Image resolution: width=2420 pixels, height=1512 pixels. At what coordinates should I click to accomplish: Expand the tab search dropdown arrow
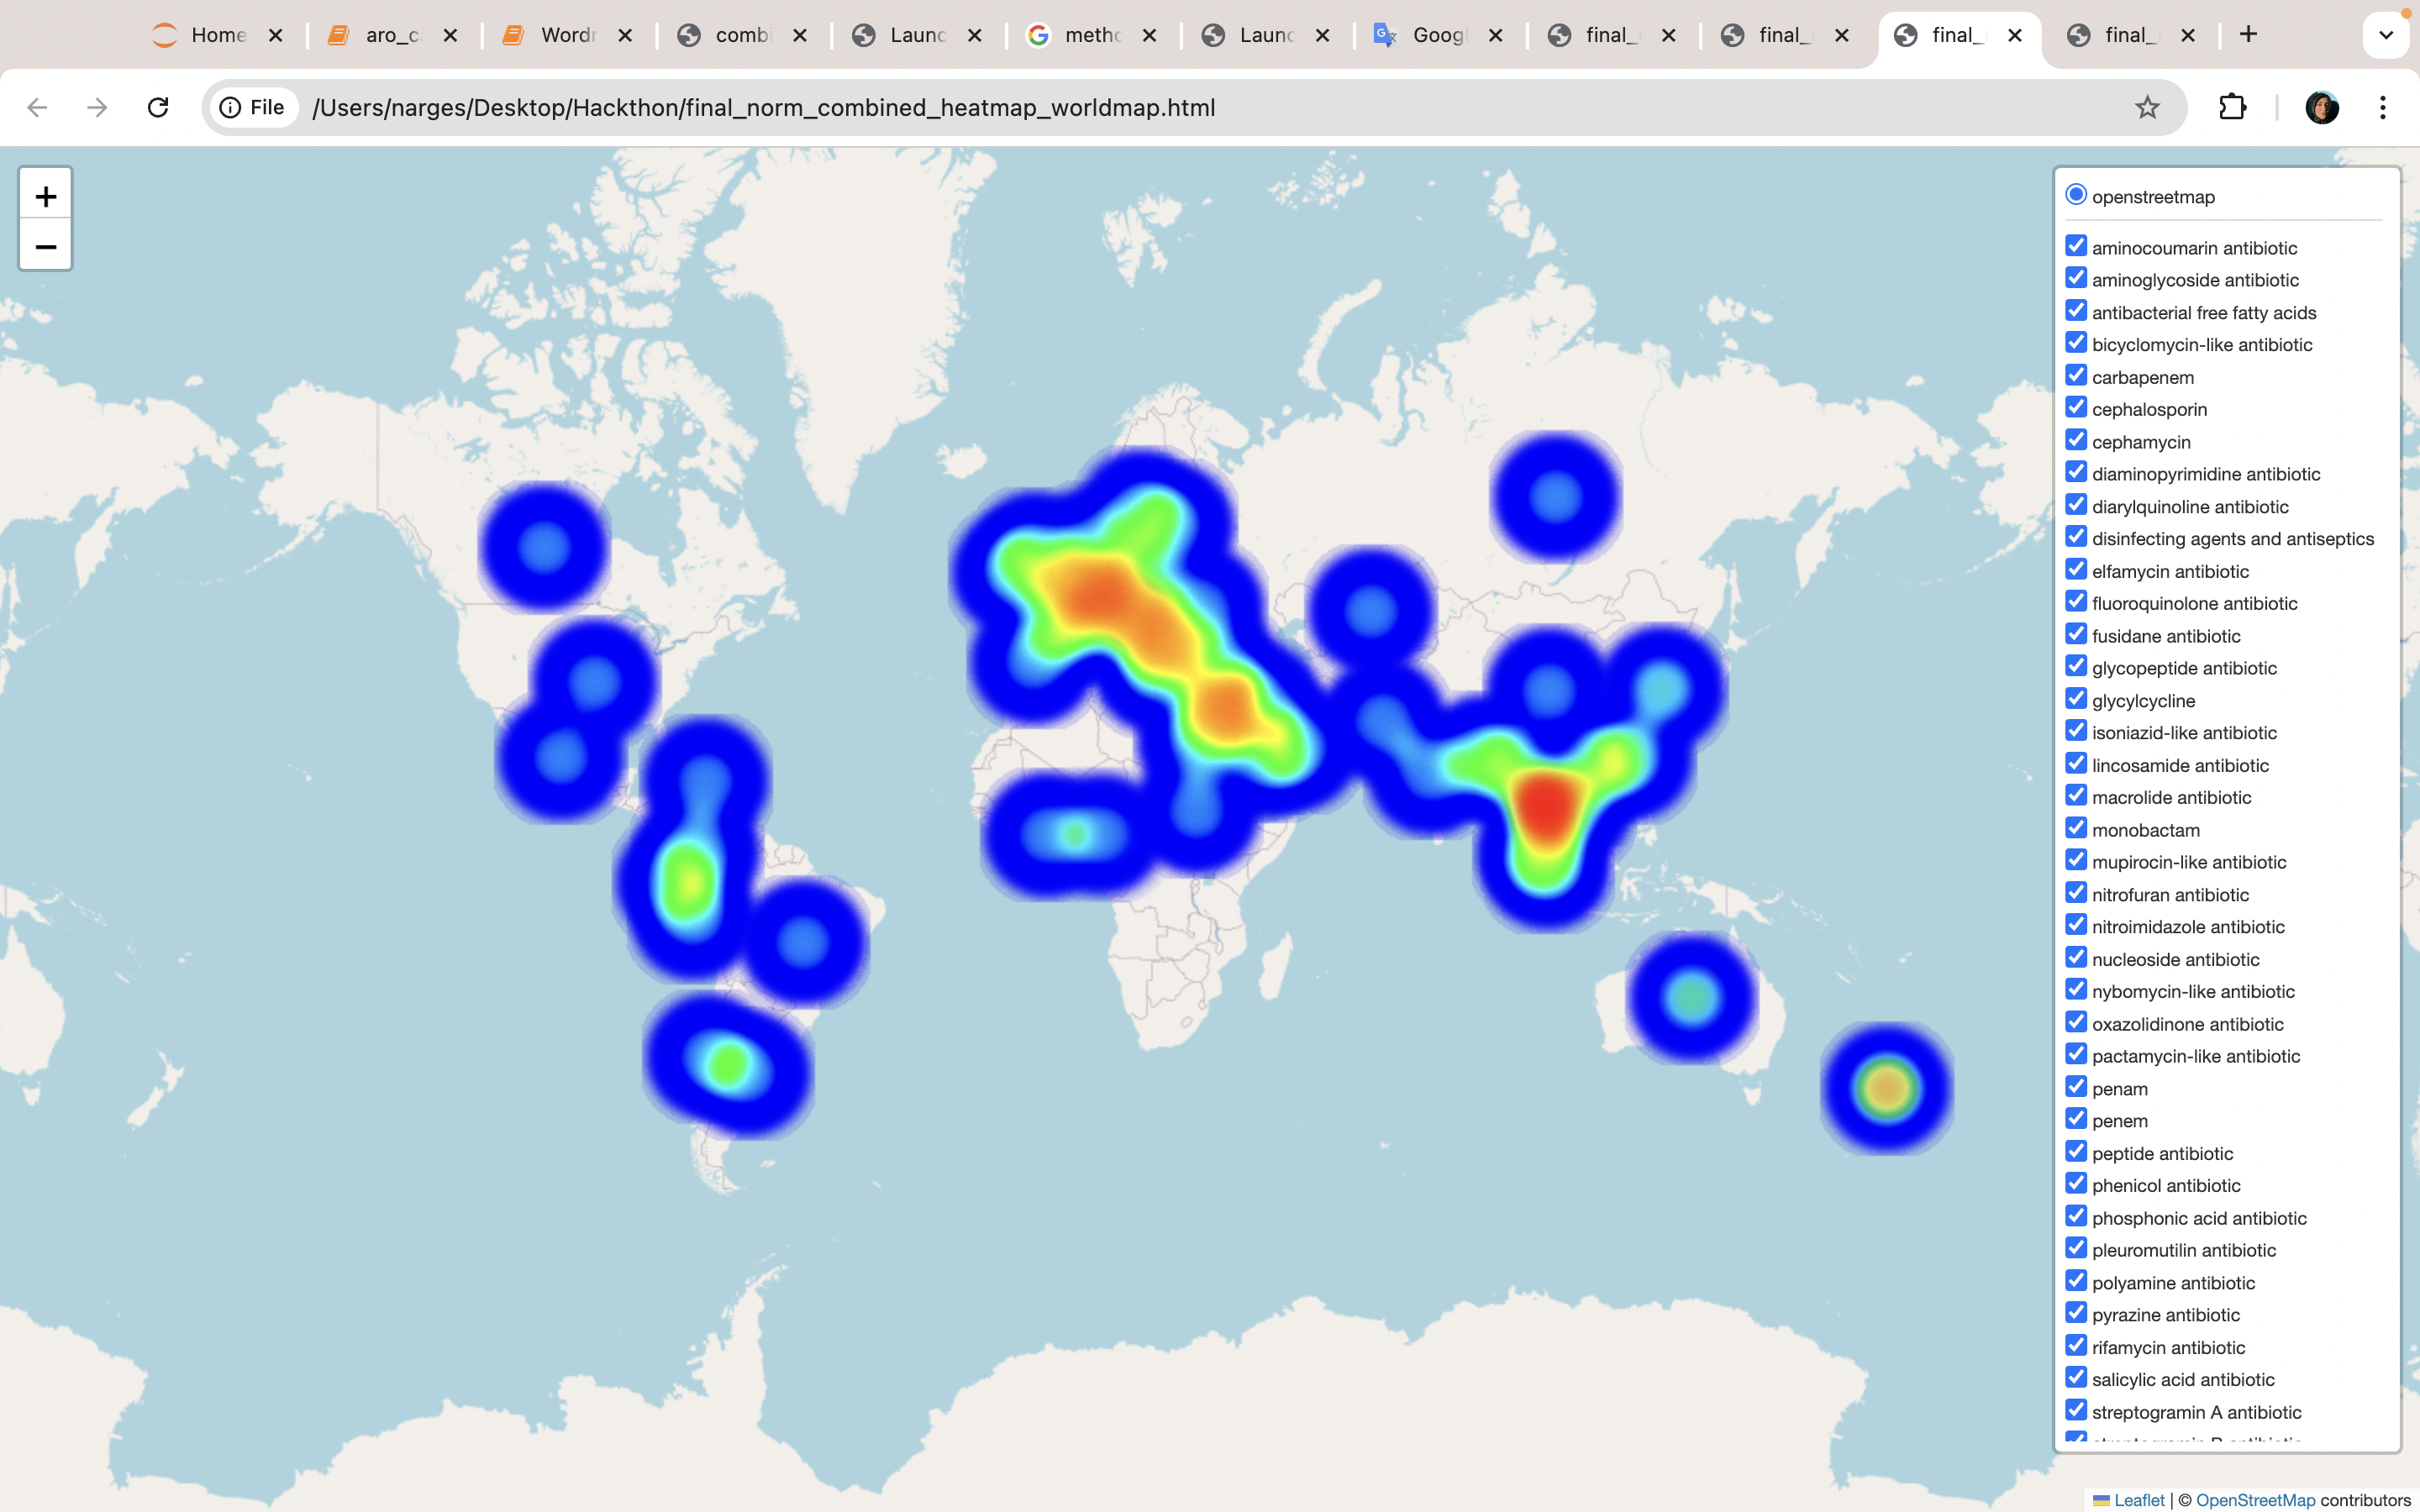click(2386, 35)
